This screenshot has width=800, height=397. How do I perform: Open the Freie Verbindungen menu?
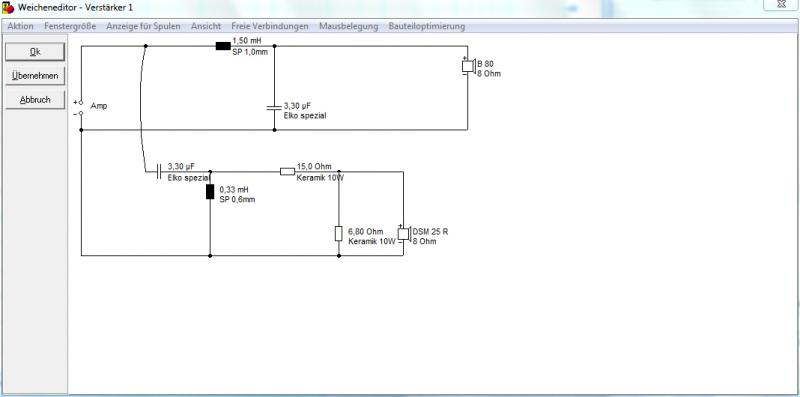[270, 26]
